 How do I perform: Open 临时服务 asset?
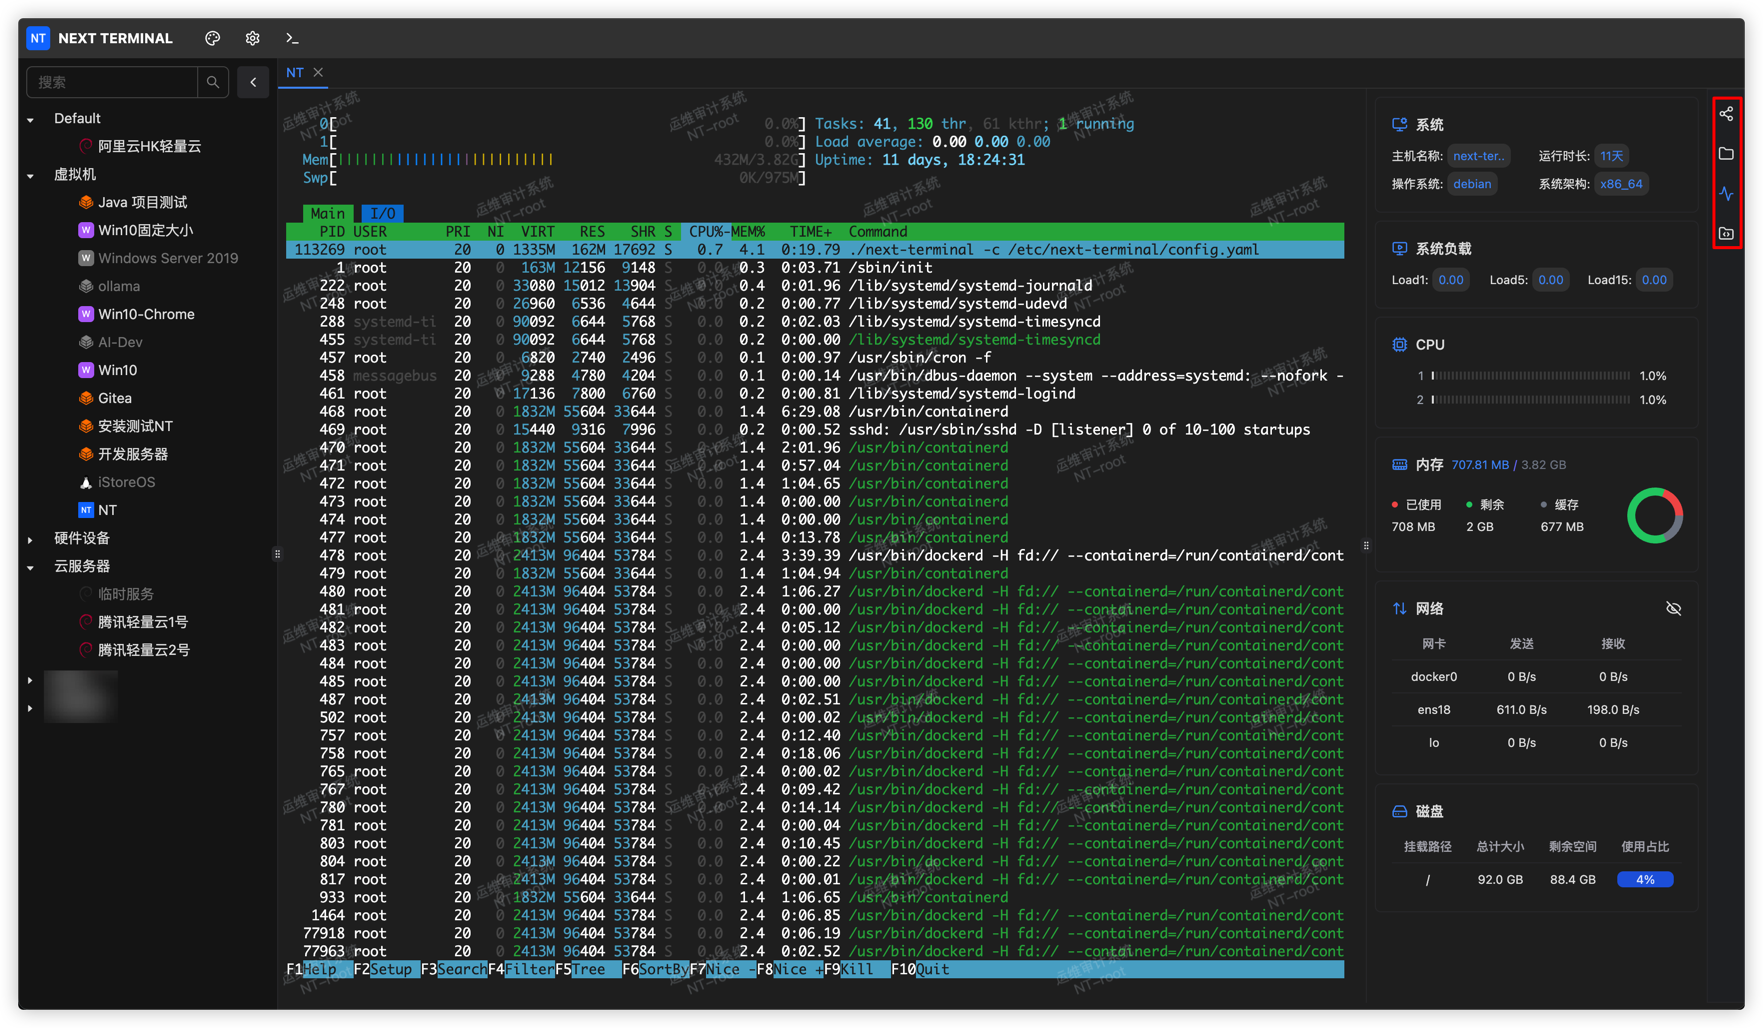(x=125, y=594)
